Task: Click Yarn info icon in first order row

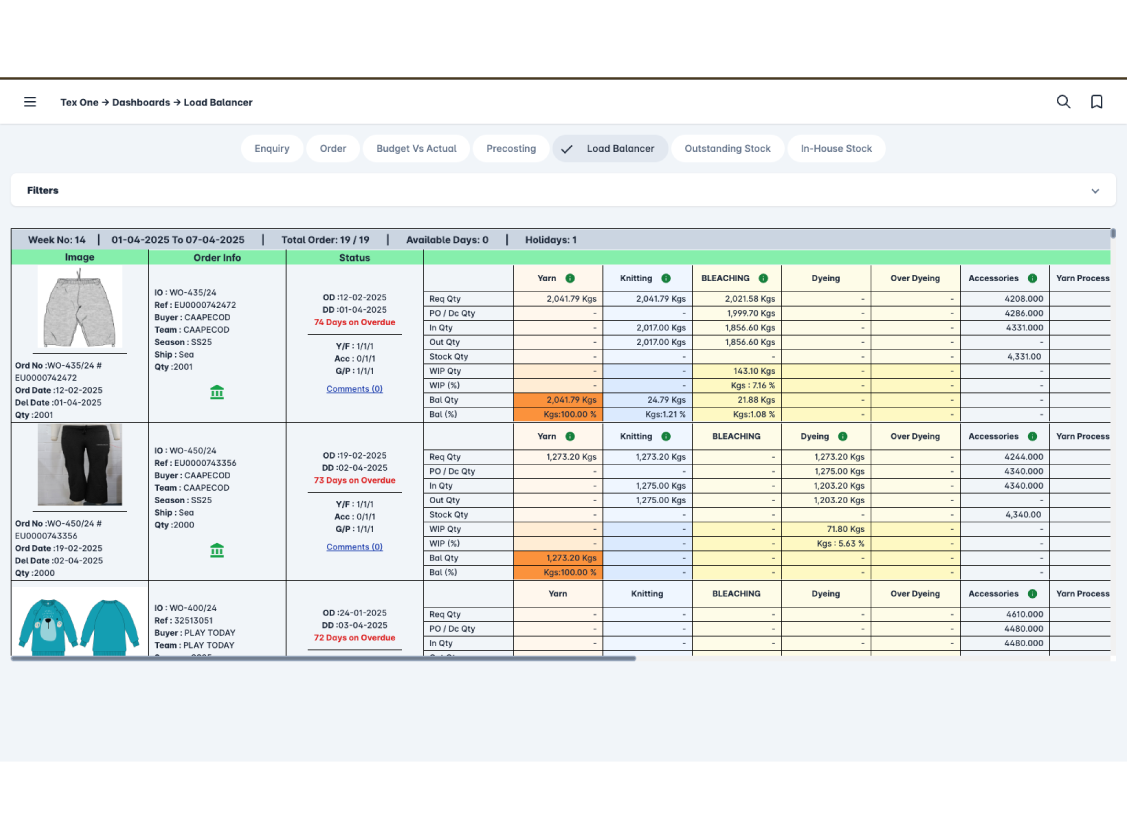Action: point(570,279)
